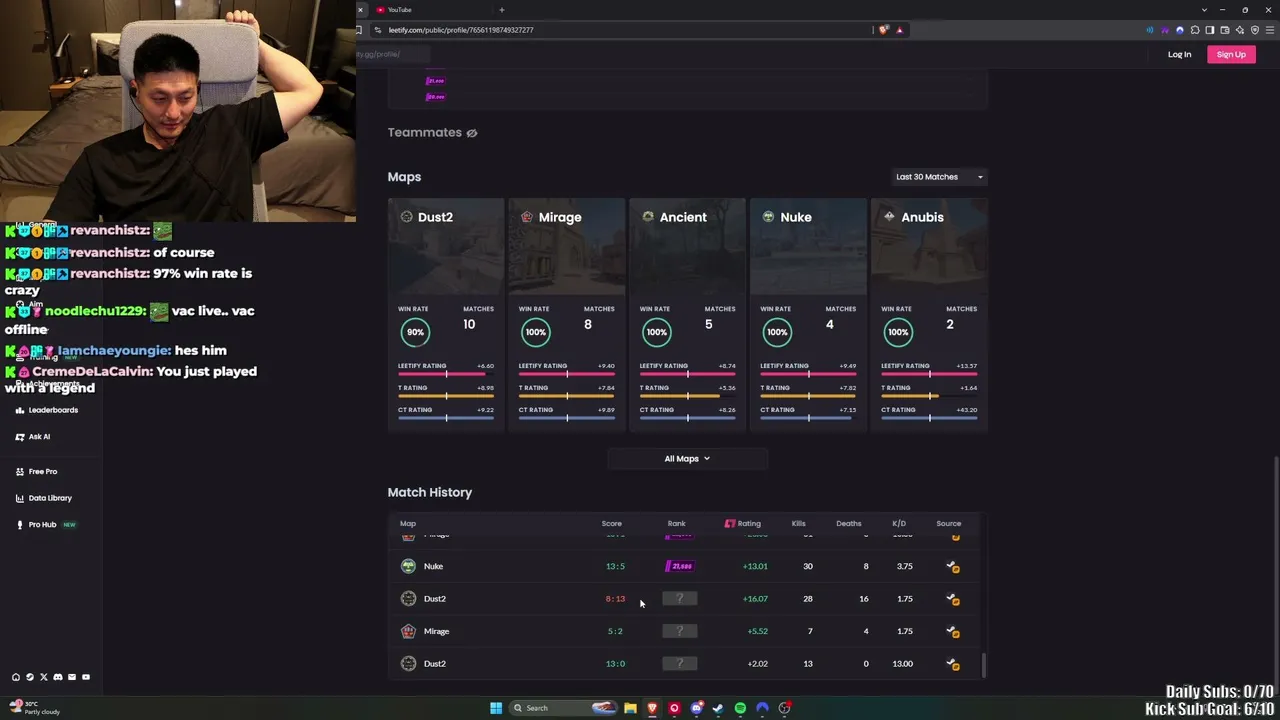Click the Dust2 Leetify Rating bar

click(x=446, y=374)
